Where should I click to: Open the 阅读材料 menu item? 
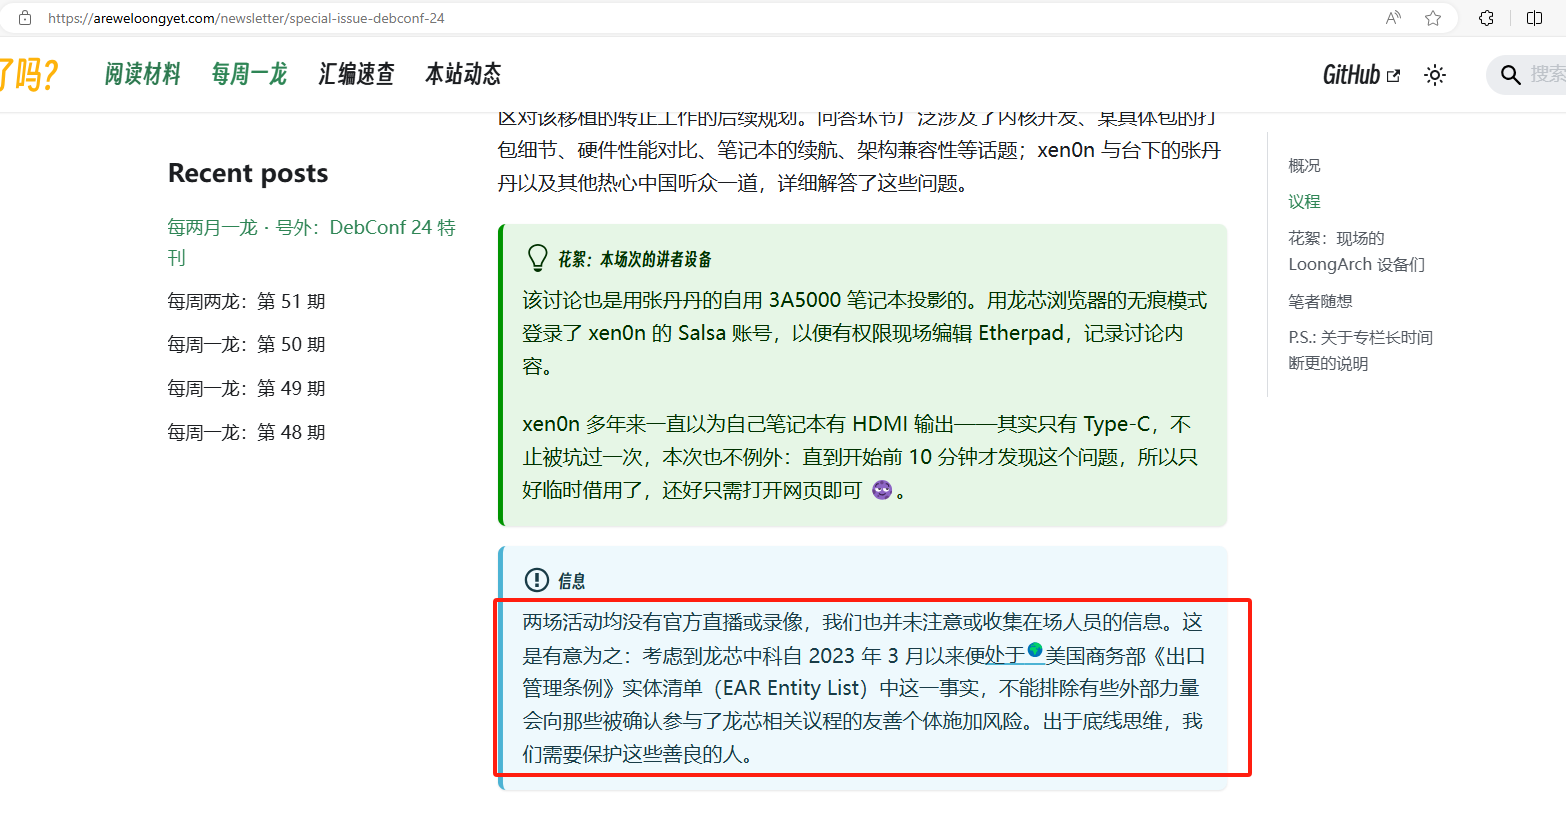tap(142, 74)
